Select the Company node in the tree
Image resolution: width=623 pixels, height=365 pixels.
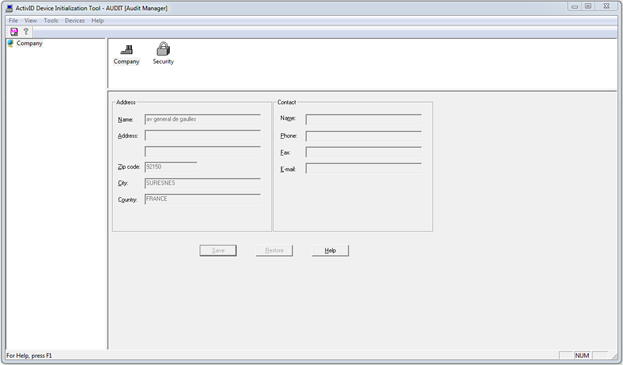click(x=29, y=43)
